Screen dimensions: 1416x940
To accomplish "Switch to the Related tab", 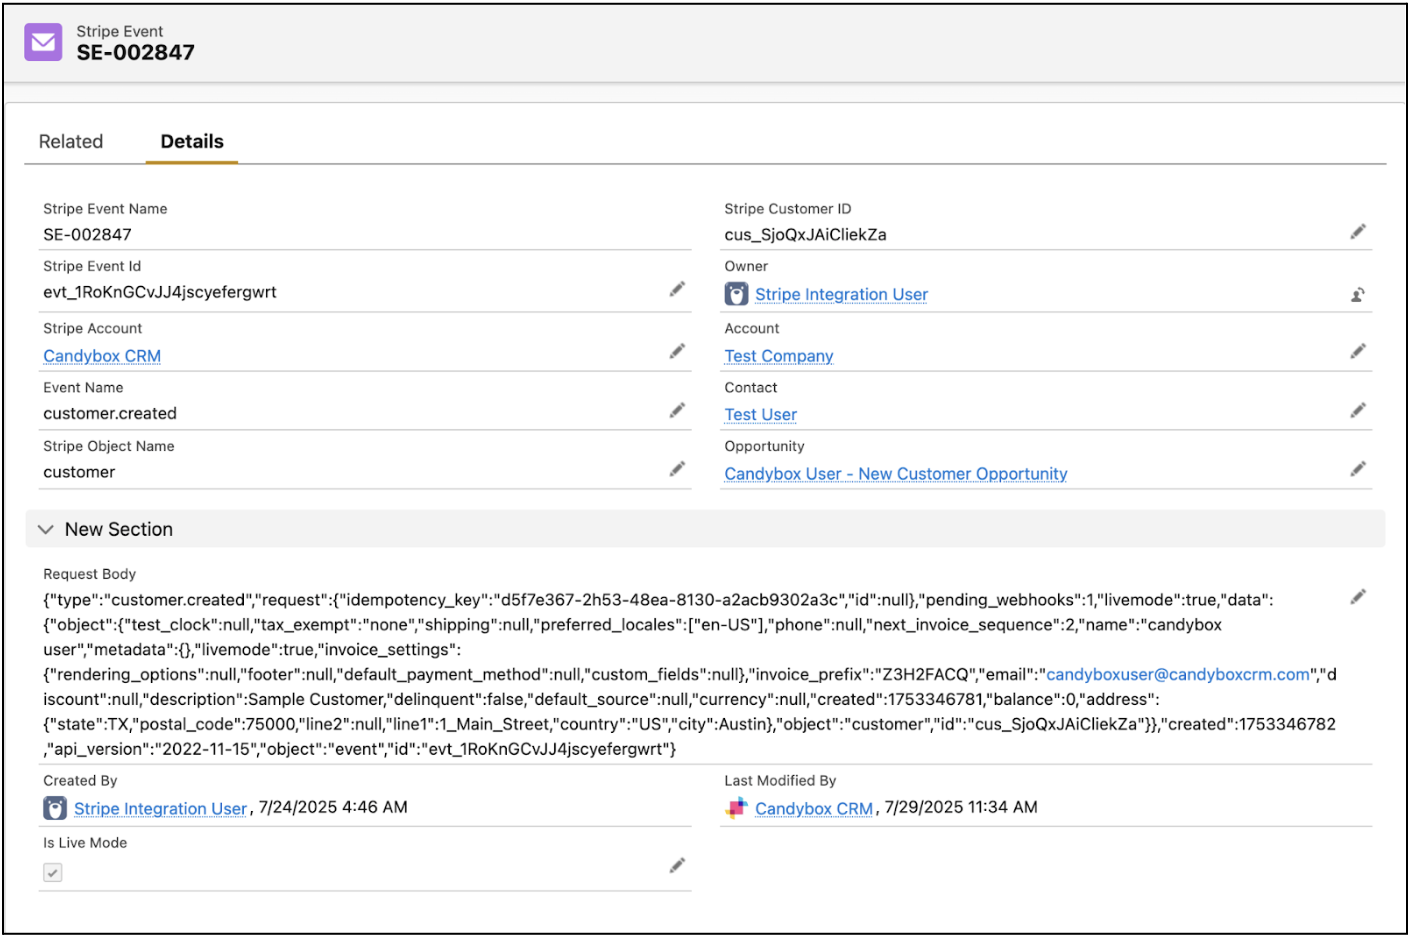I will (71, 142).
